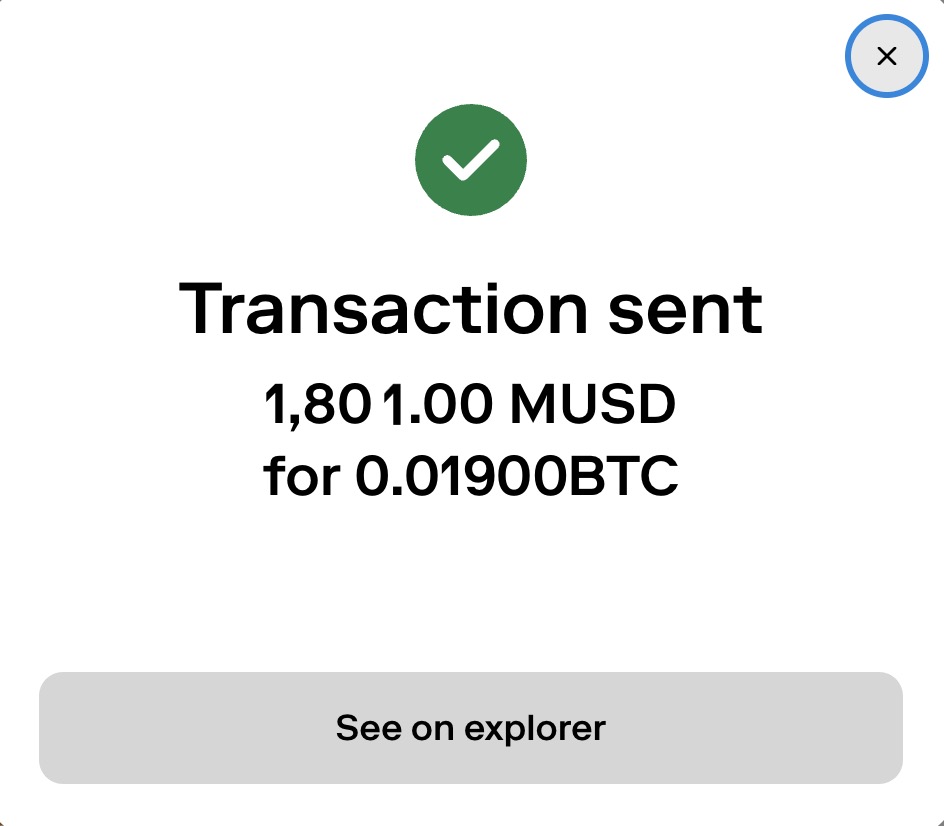Open See on explorer

[471, 727]
